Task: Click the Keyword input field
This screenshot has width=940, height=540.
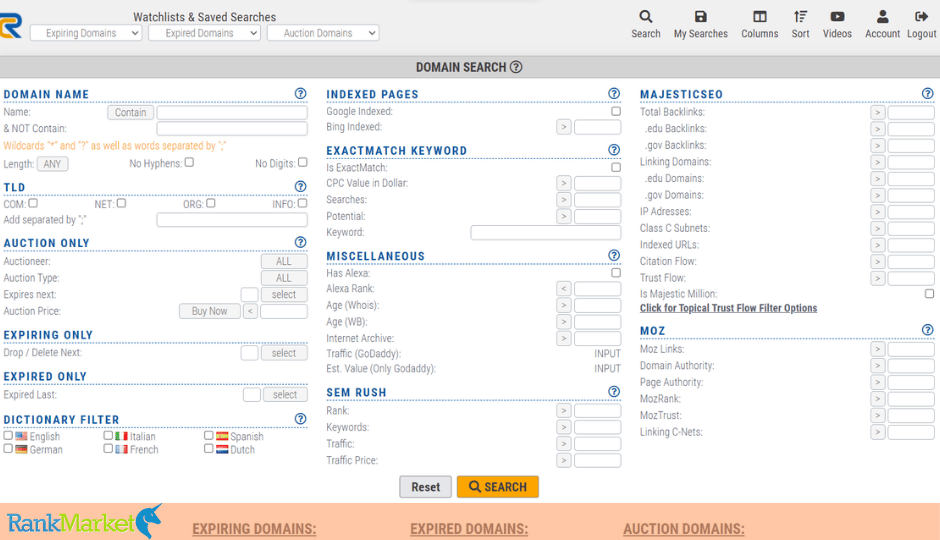Action: [x=546, y=233]
